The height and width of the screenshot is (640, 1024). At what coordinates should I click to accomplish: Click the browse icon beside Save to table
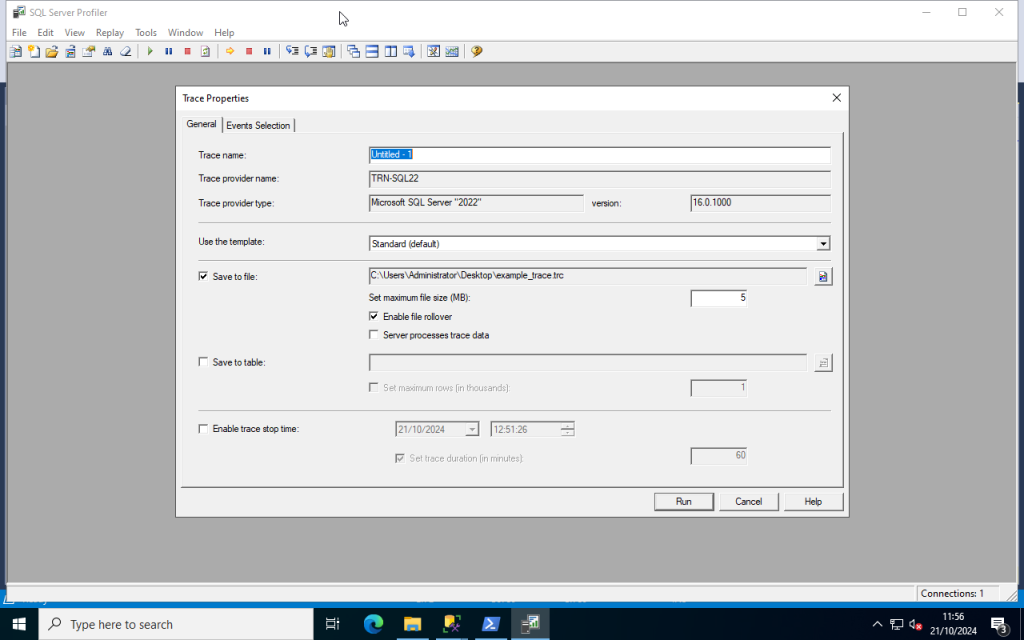pyautogui.click(x=823, y=362)
